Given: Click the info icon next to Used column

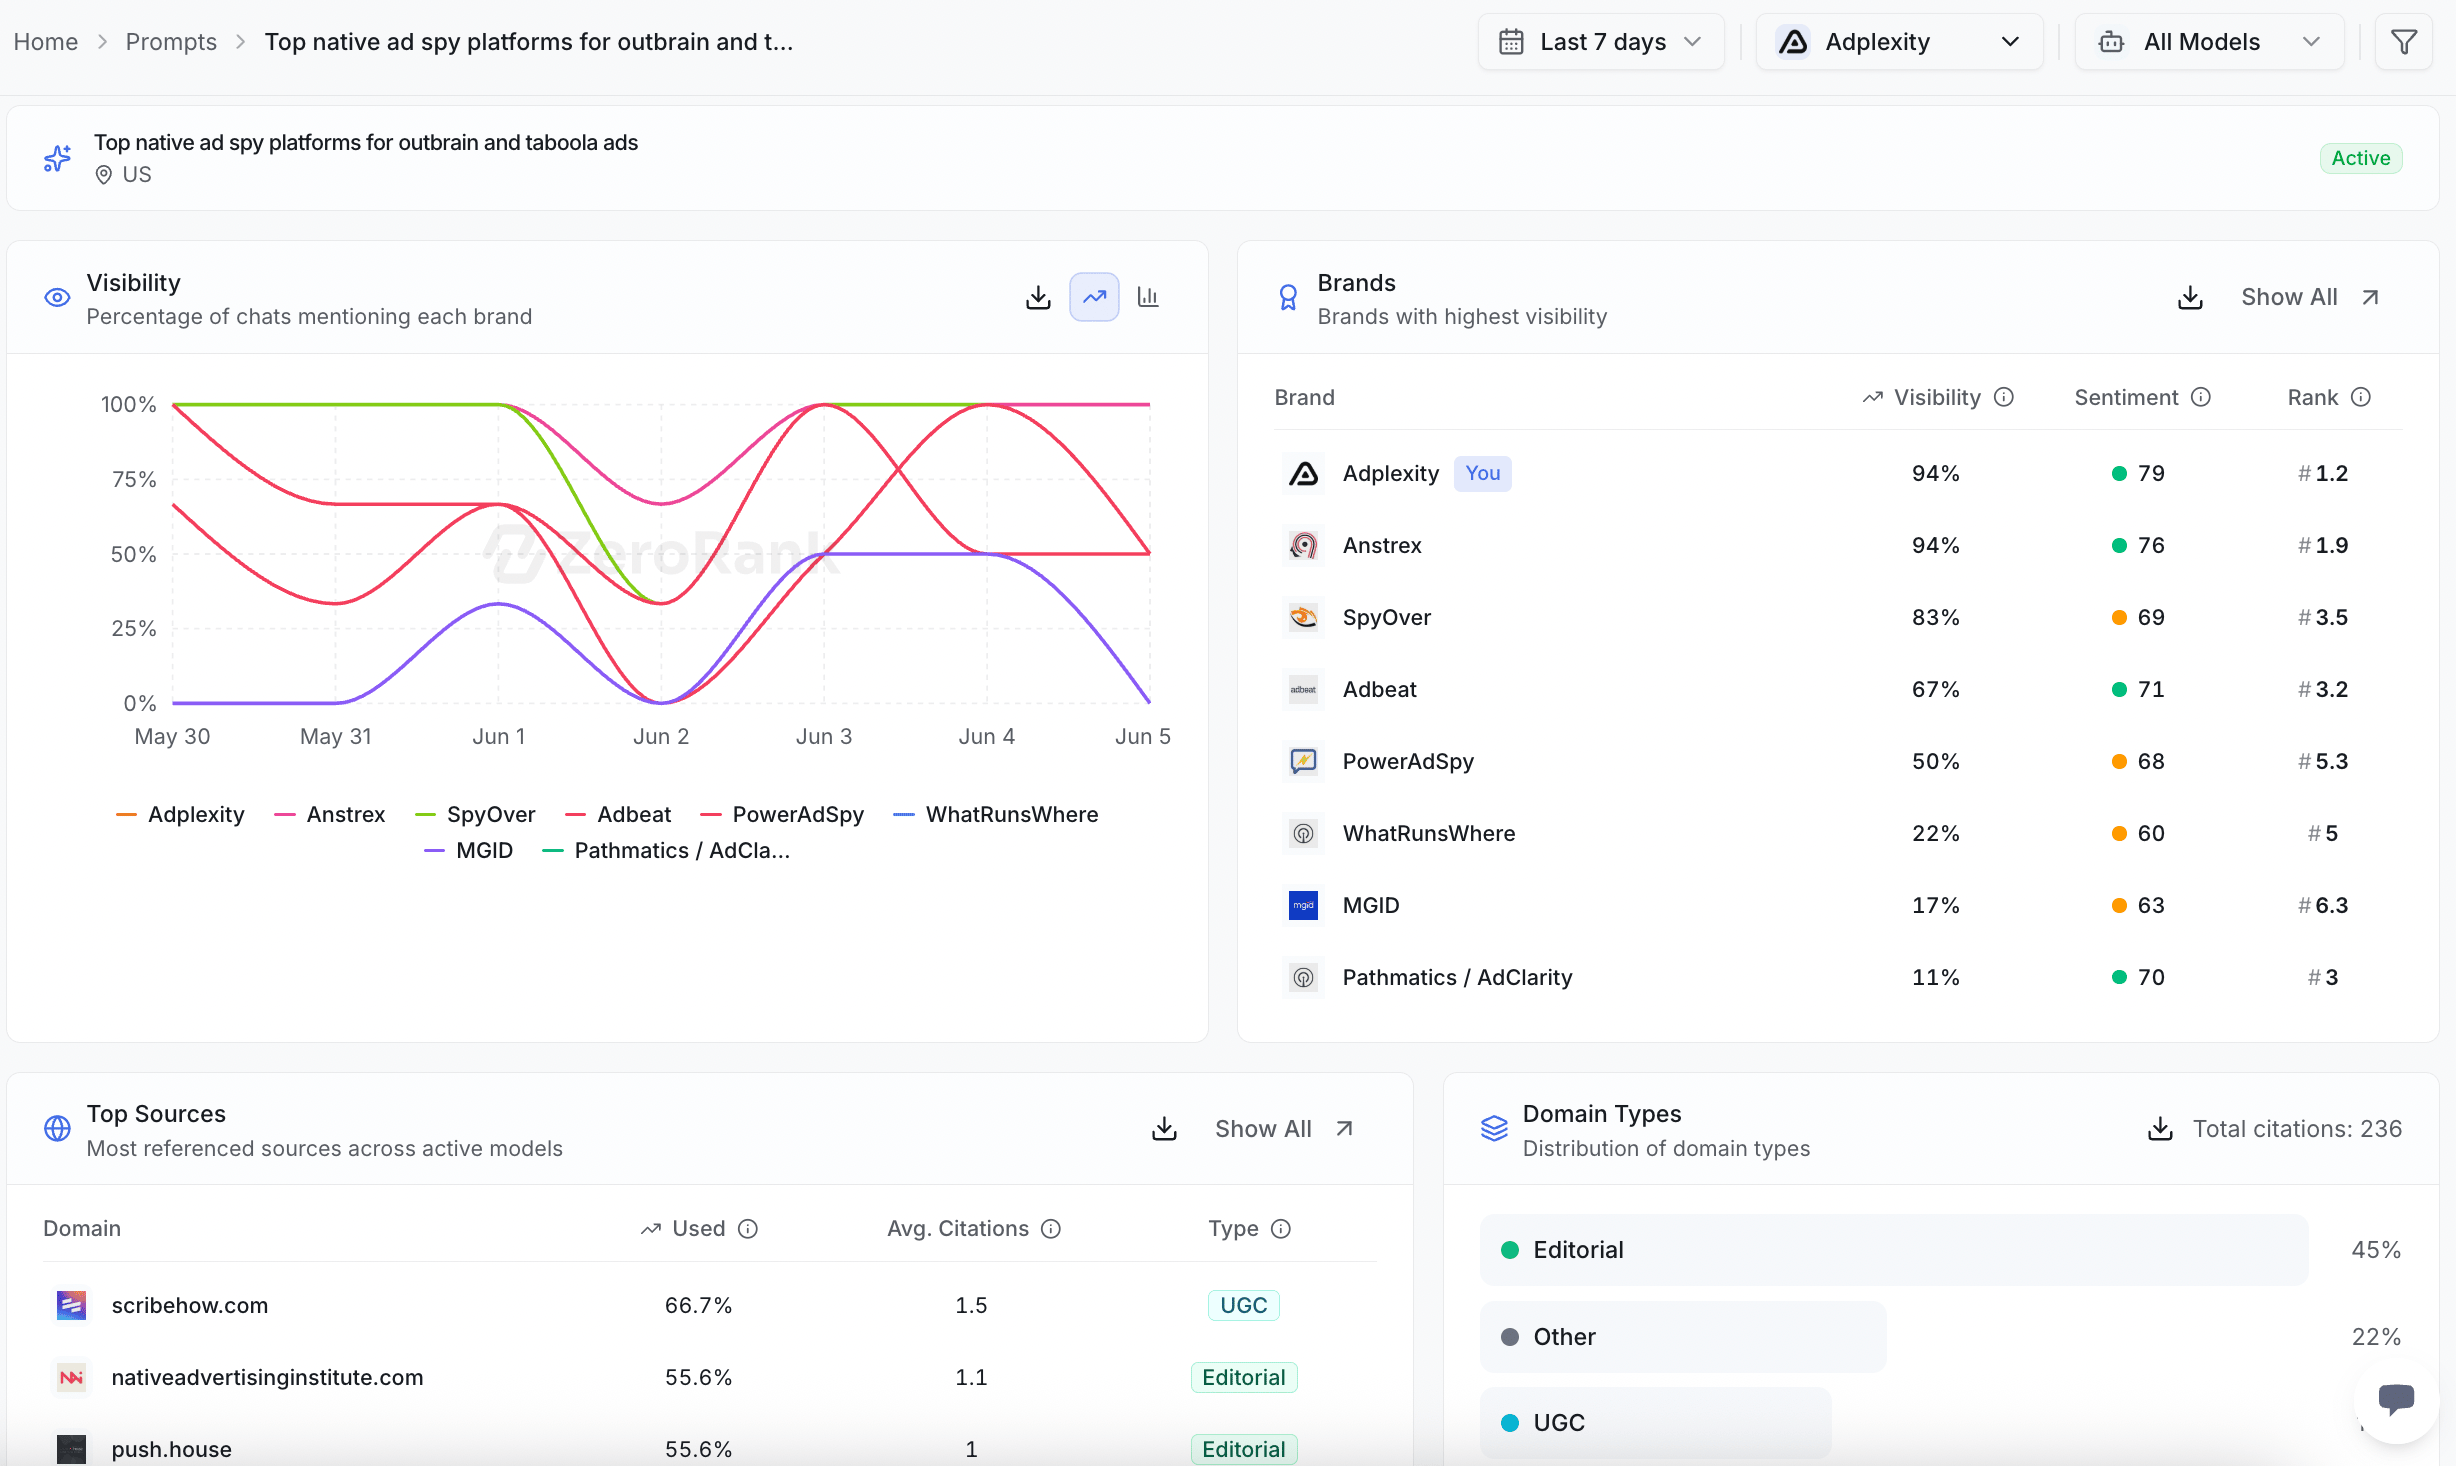Looking at the screenshot, I should pos(748,1229).
